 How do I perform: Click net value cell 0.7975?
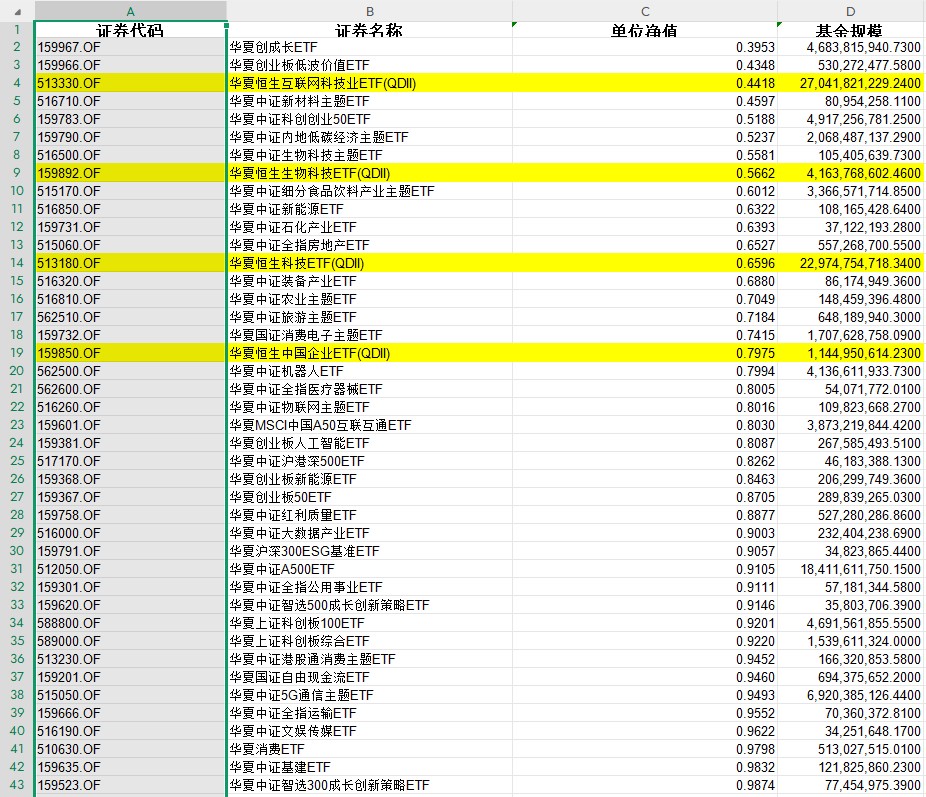[x=645, y=353]
